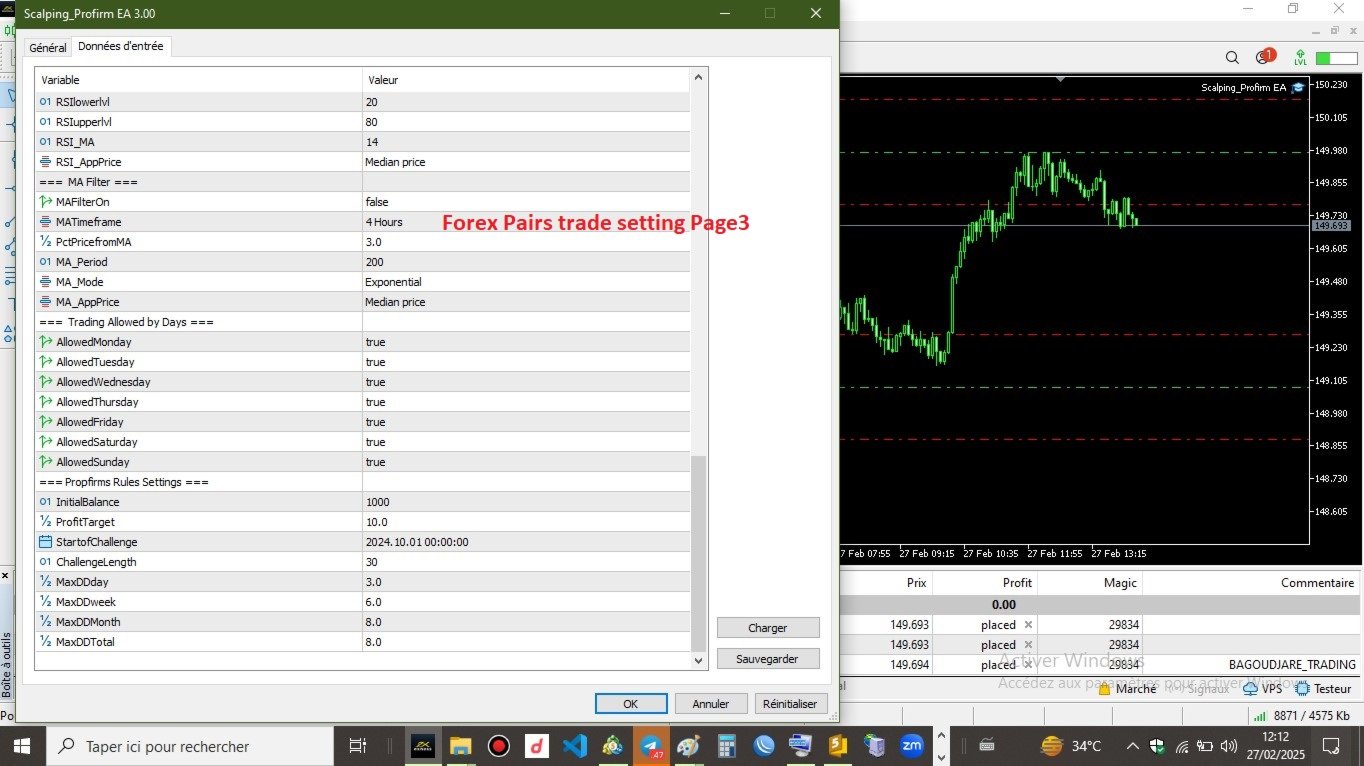Open File Explorer from the taskbar

pyautogui.click(x=460, y=746)
